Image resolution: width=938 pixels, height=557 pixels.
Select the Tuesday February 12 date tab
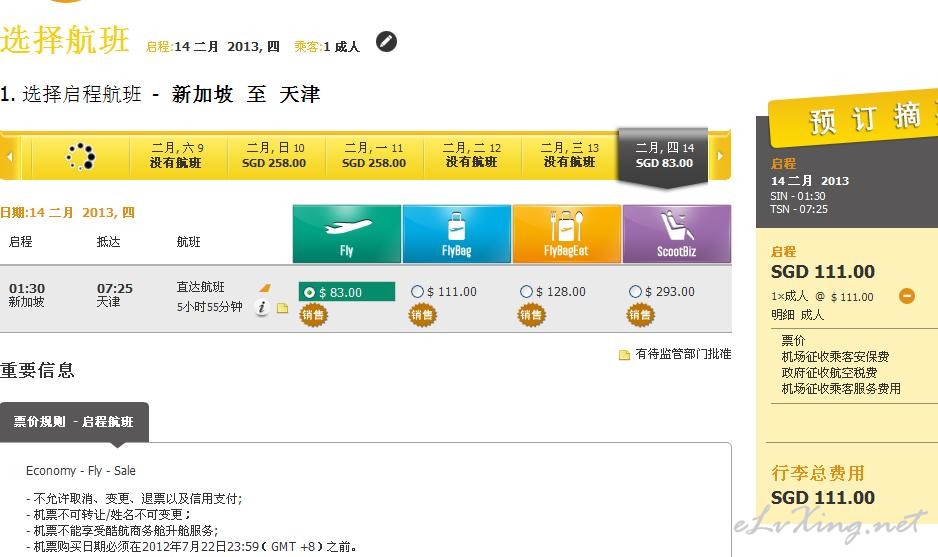(x=471, y=156)
